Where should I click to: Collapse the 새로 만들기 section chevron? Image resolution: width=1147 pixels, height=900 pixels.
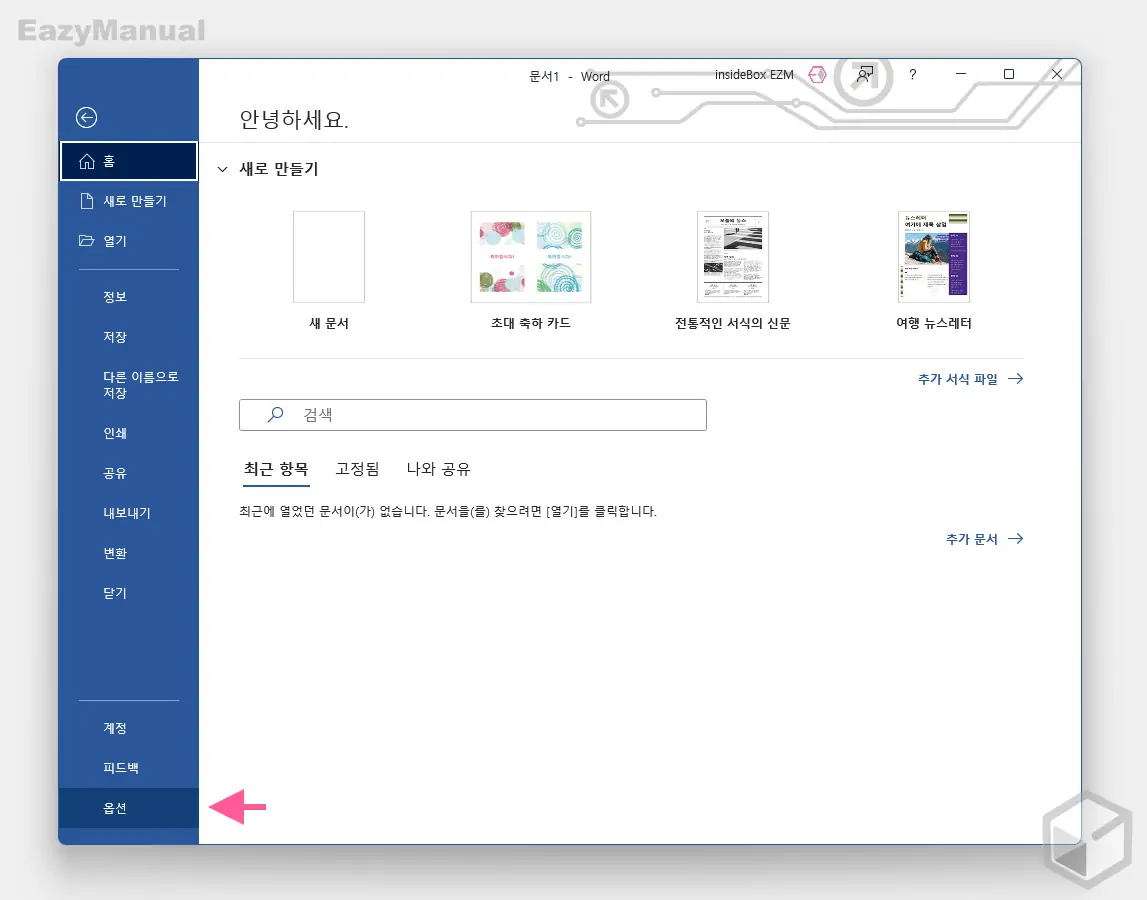click(222, 169)
